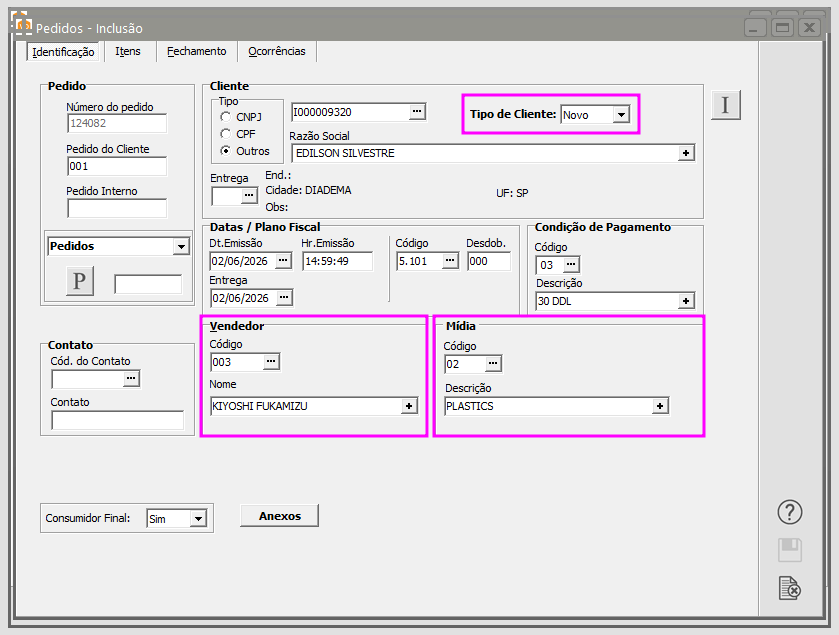The width and height of the screenshot is (839, 635).
Task: Close the Pedidos - Inclusão window
Action: click(810, 27)
